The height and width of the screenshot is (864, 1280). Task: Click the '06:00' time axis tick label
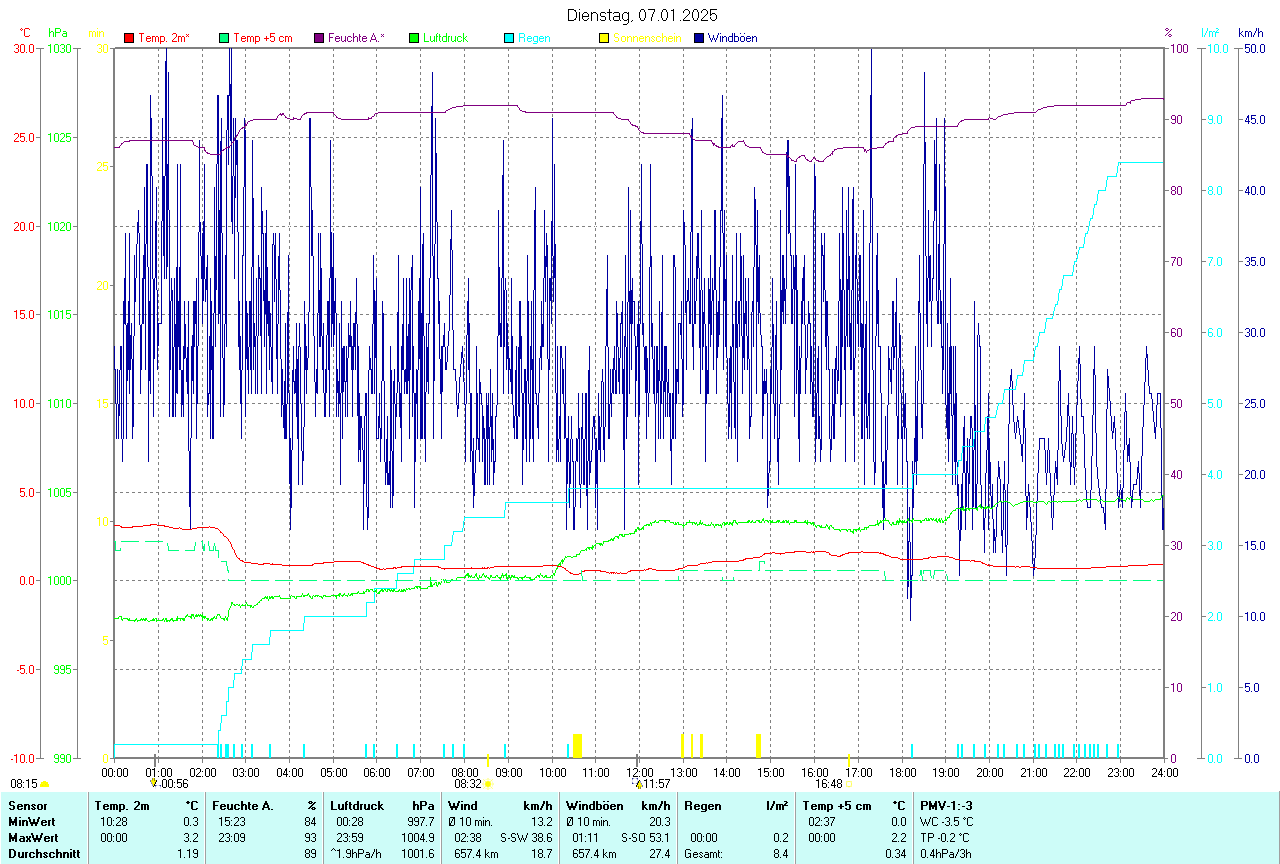[x=377, y=773]
